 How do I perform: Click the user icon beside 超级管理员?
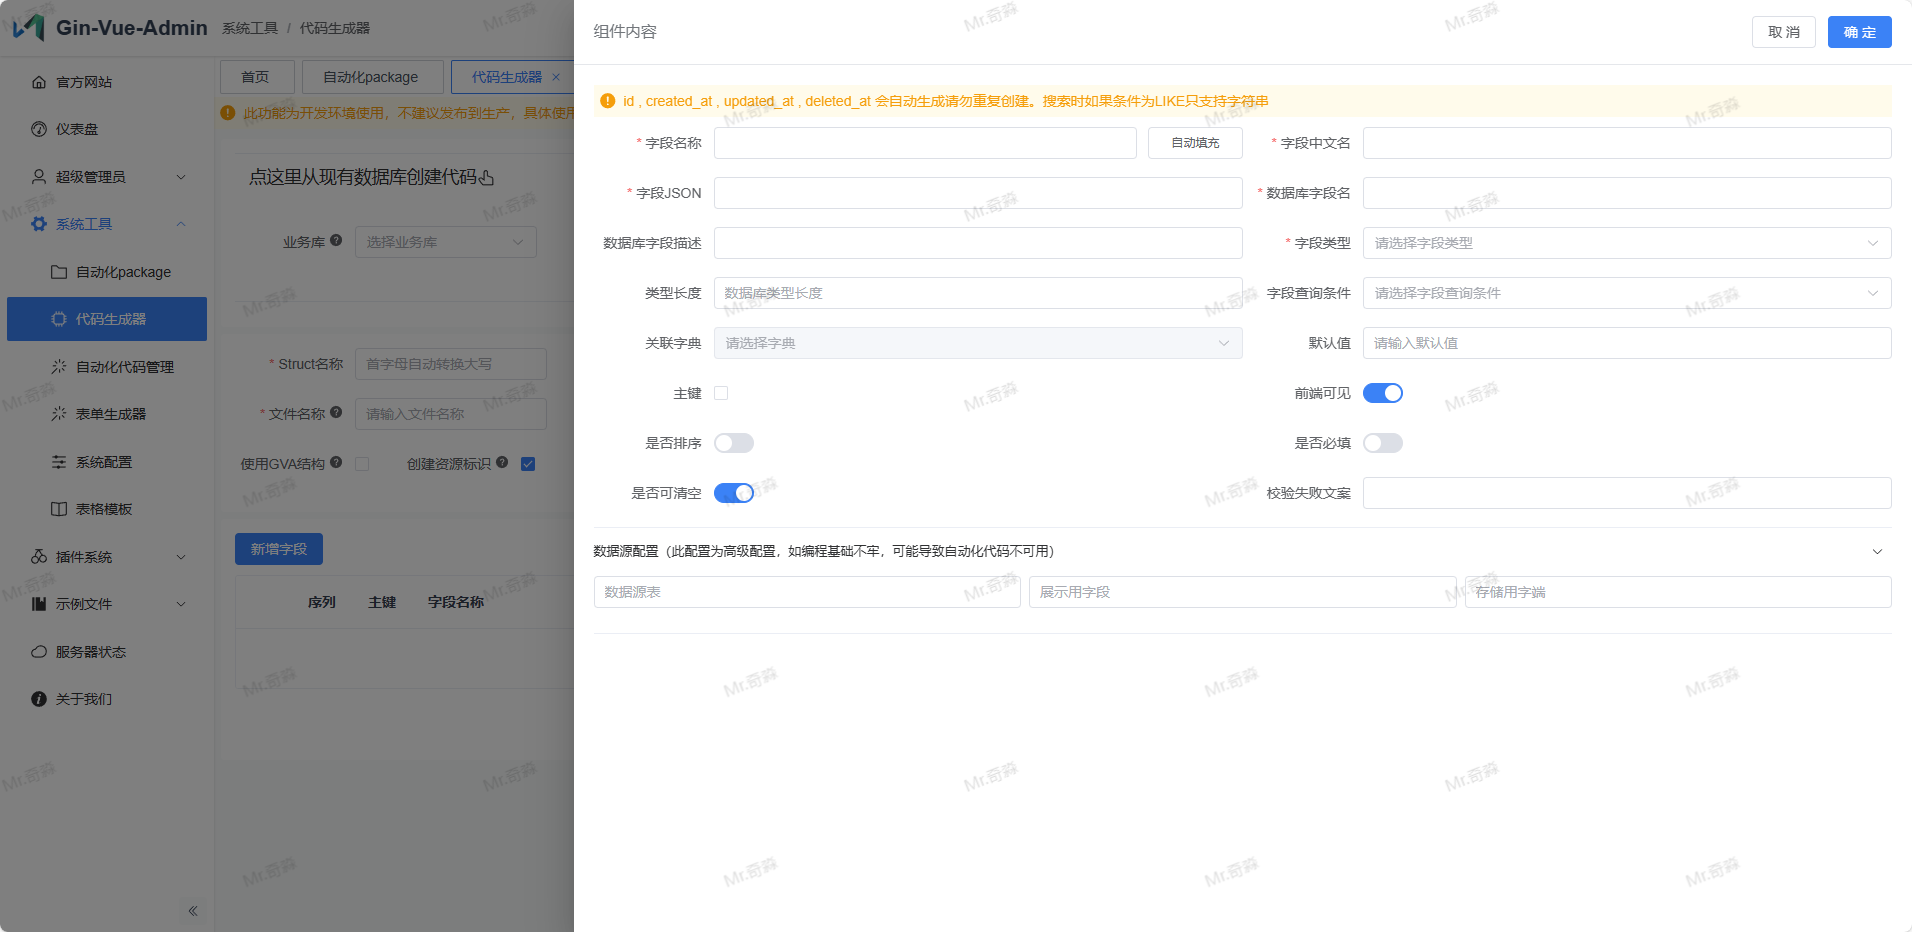pos(39,177)
